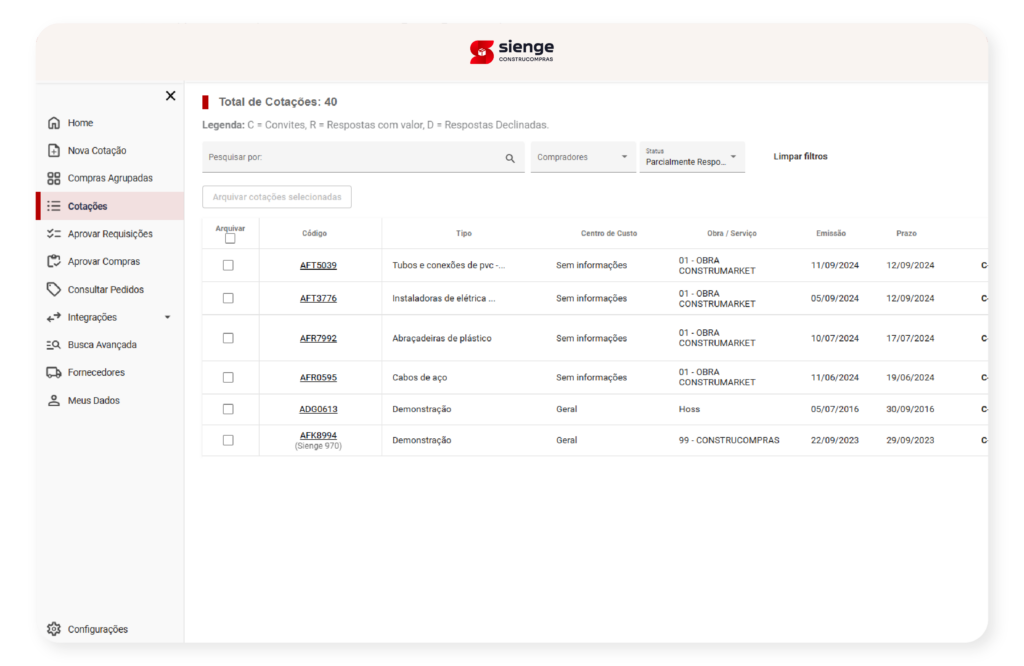Click the Prazo column header
Image resolution: width=1024 pixels, height=666 pixels.
pos(906,233)
